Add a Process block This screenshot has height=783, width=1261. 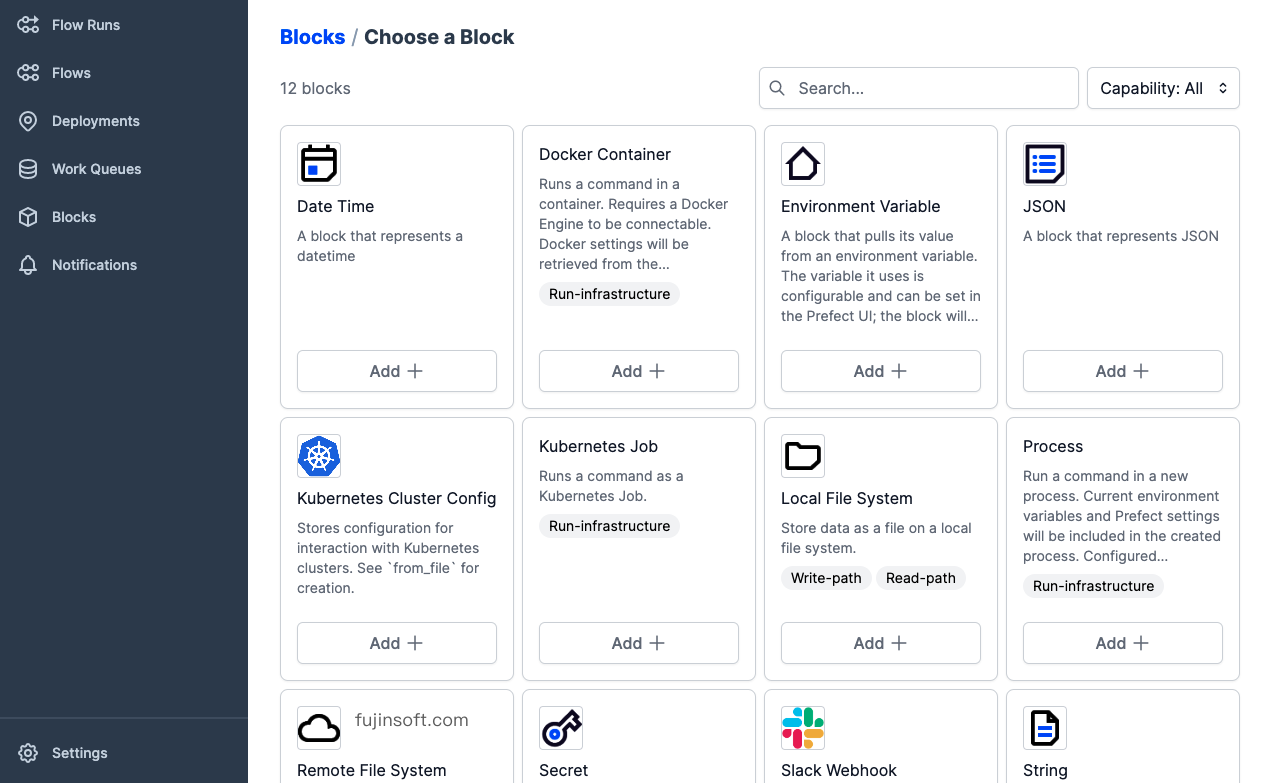(x=1123, y=643)
